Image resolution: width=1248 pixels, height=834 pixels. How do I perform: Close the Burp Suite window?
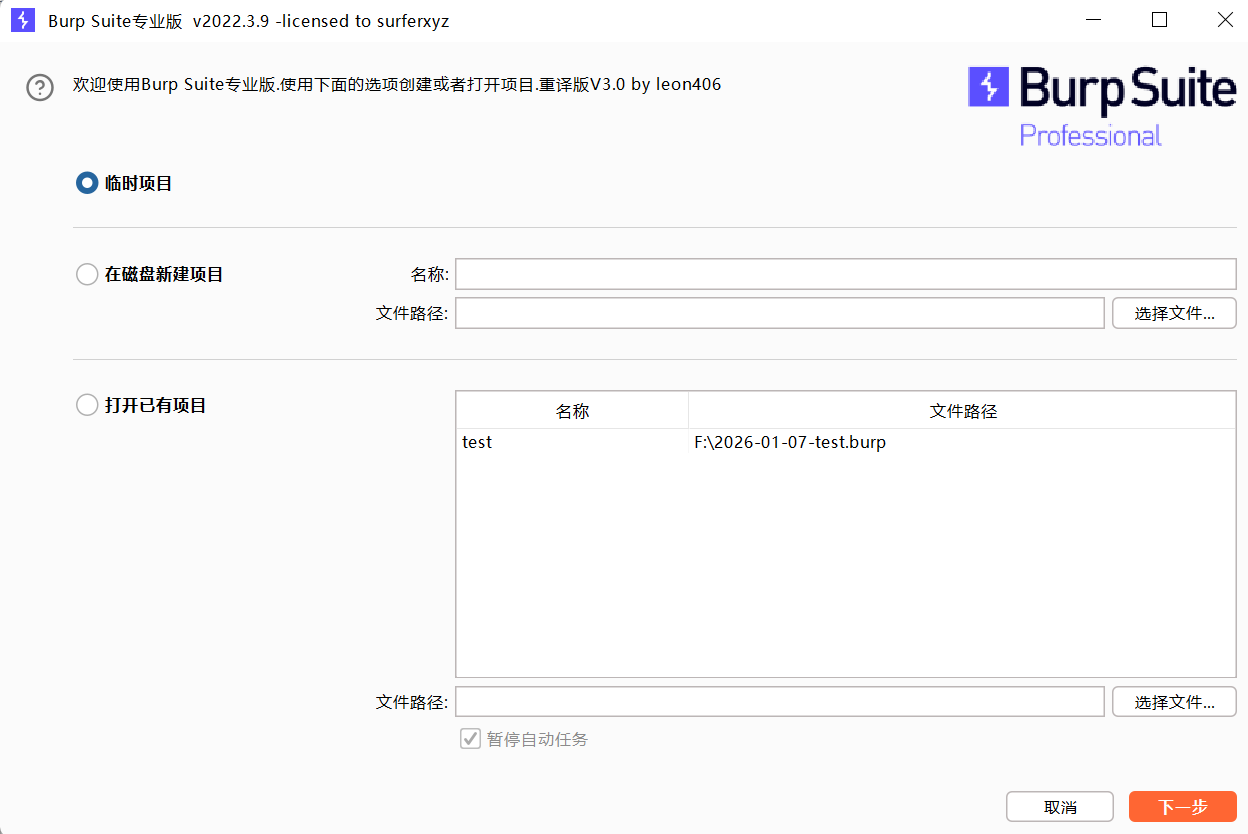point(1224,20)
